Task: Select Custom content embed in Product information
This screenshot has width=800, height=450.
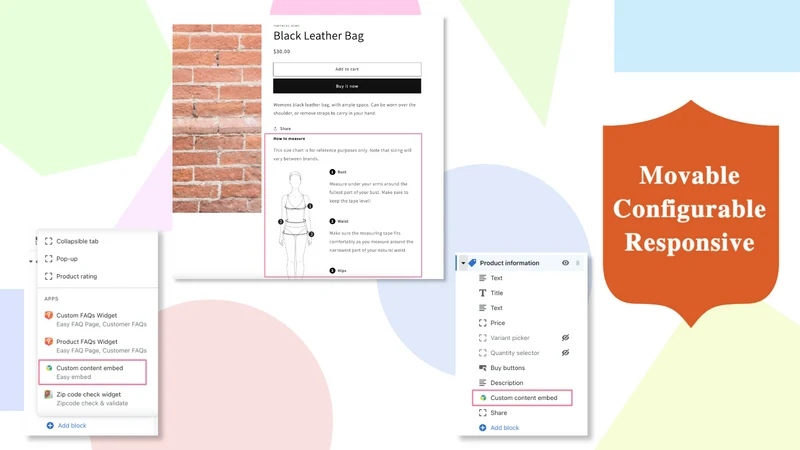Action: coord(522,397)
